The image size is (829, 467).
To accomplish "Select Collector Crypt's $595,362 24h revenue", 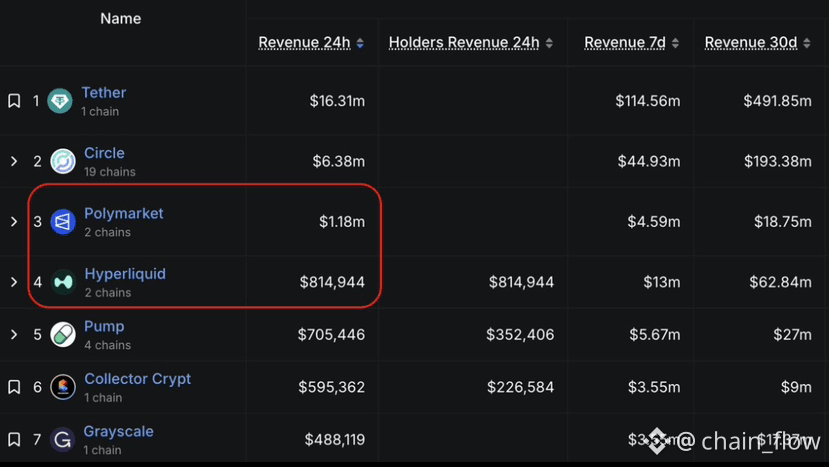I will point(331,387).
